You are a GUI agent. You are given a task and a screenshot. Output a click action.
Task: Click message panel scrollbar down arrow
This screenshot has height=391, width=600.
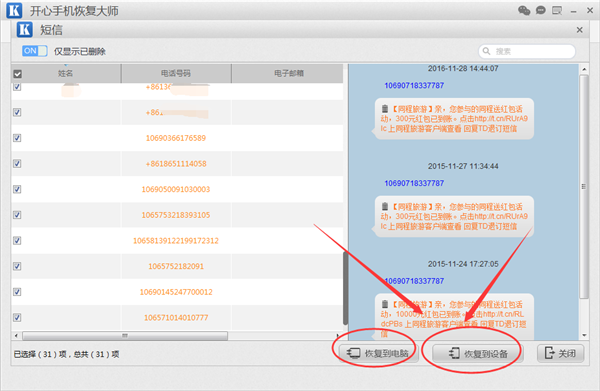coord(584,336)
